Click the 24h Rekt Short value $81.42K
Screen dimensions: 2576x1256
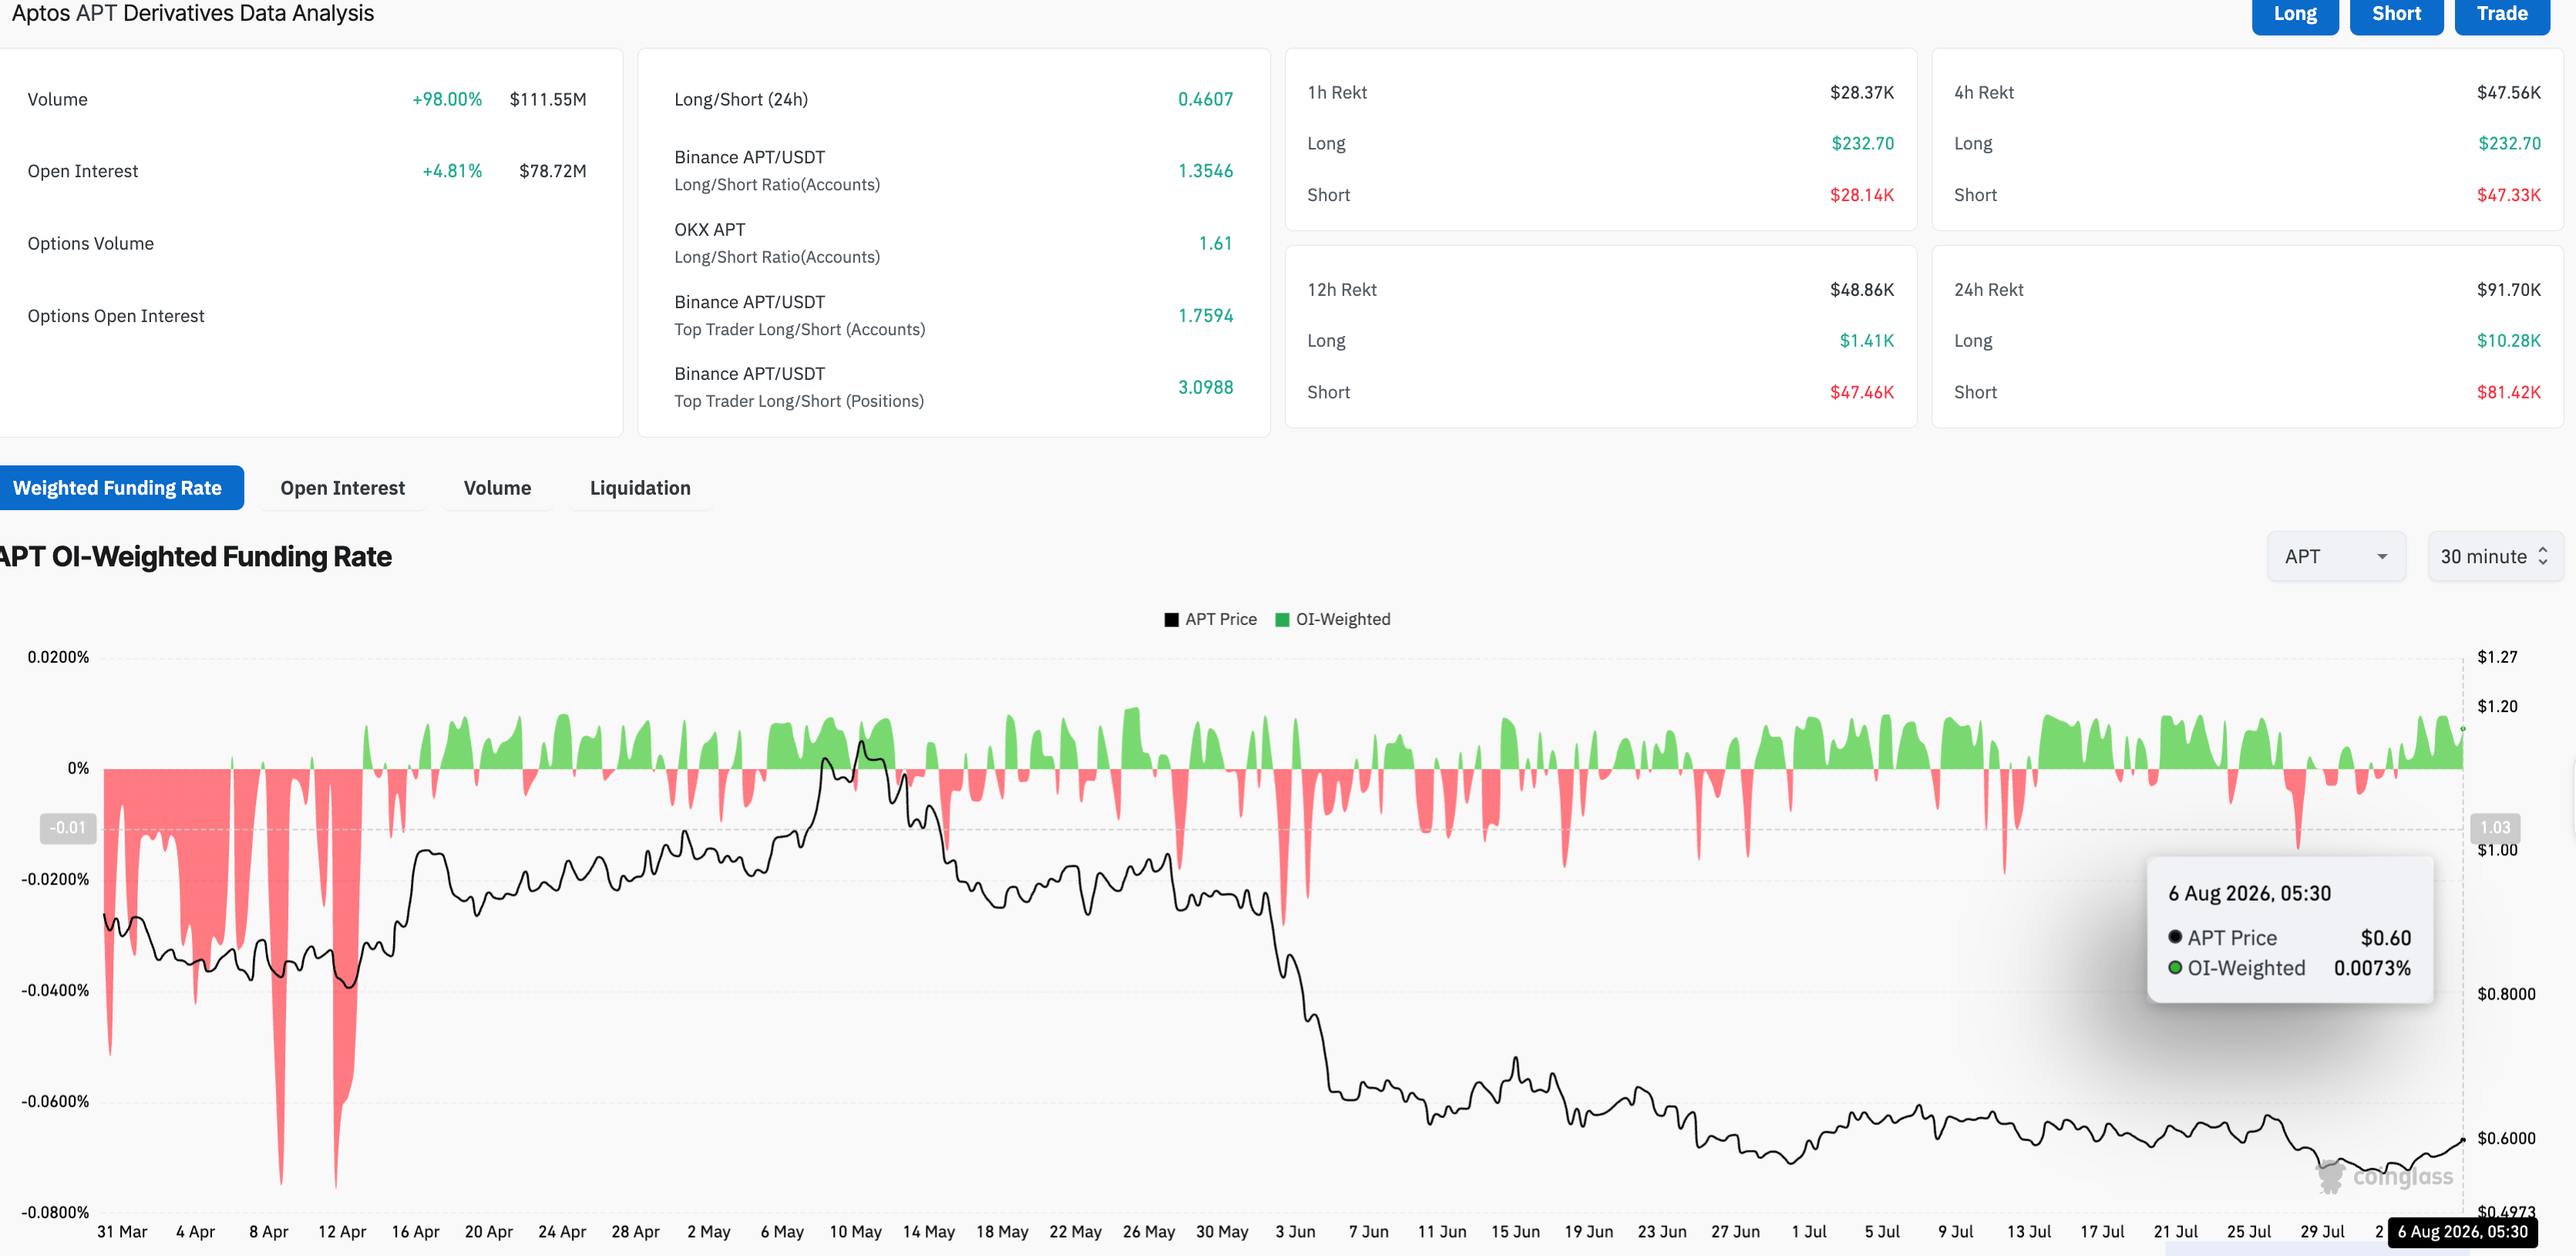tap(2508, 392)
